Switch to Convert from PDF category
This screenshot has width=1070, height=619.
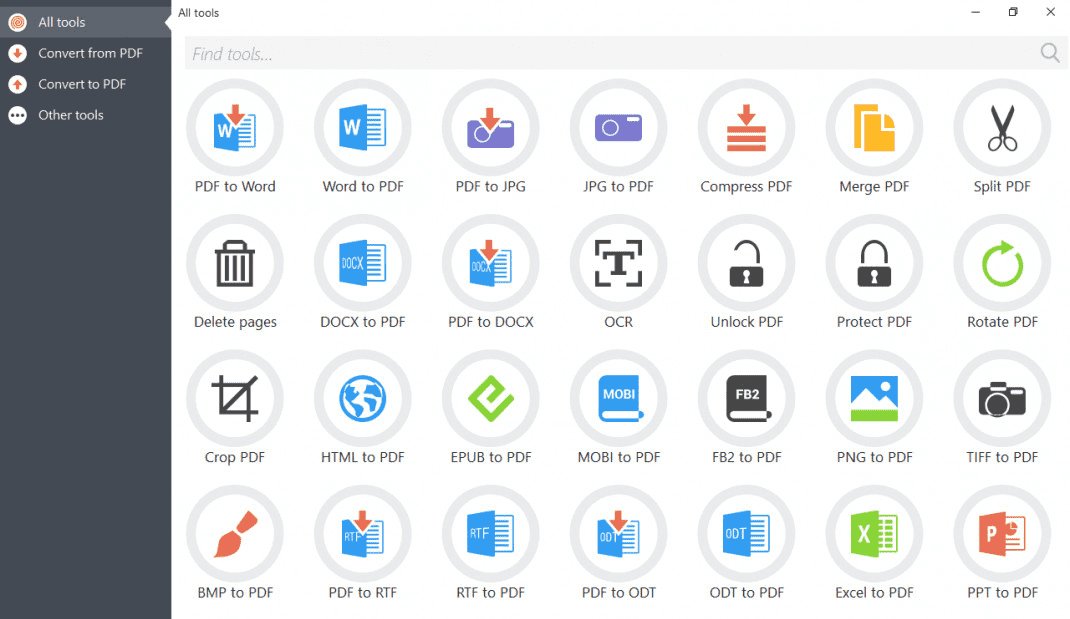point(85,53)
